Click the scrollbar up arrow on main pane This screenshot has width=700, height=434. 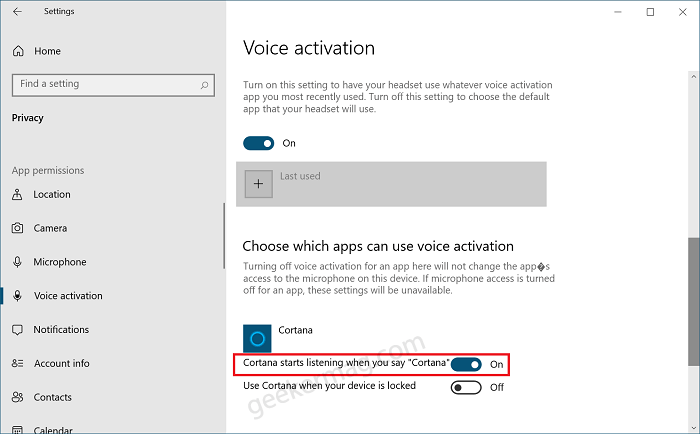(693, 76)
